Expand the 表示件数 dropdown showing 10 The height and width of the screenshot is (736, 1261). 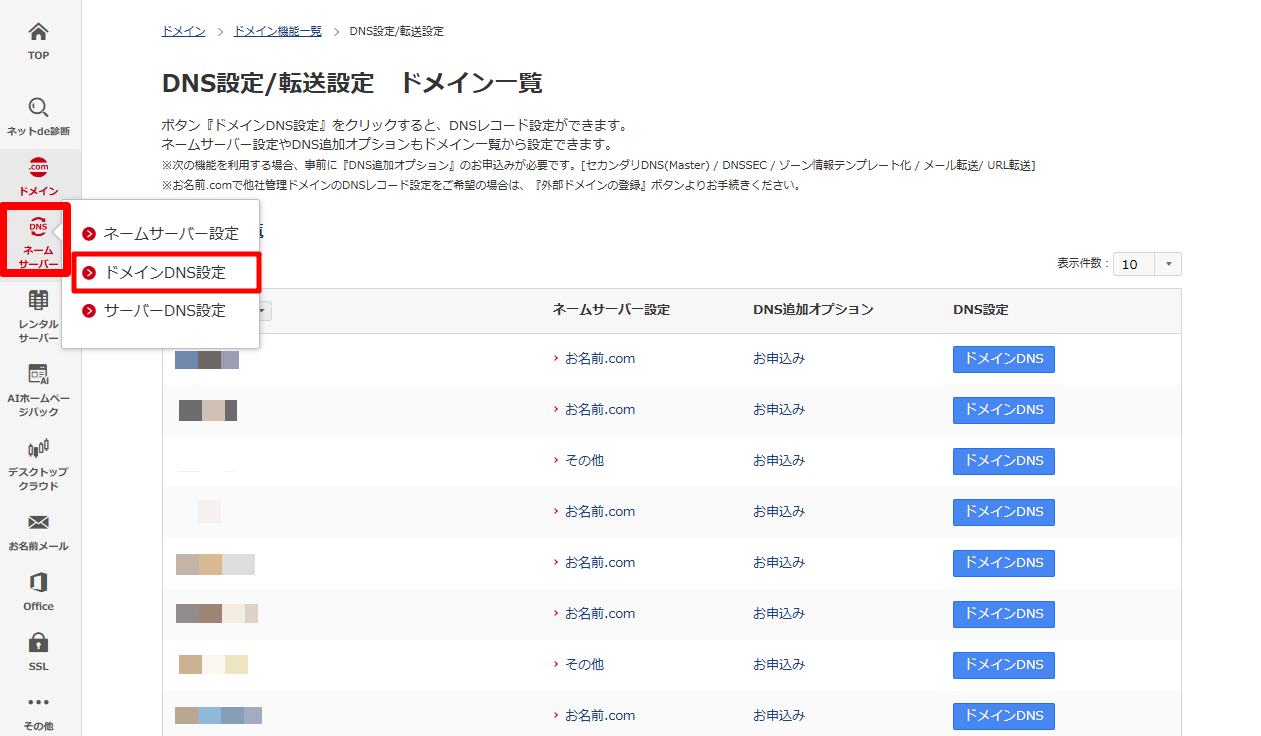coord(1147,264)
